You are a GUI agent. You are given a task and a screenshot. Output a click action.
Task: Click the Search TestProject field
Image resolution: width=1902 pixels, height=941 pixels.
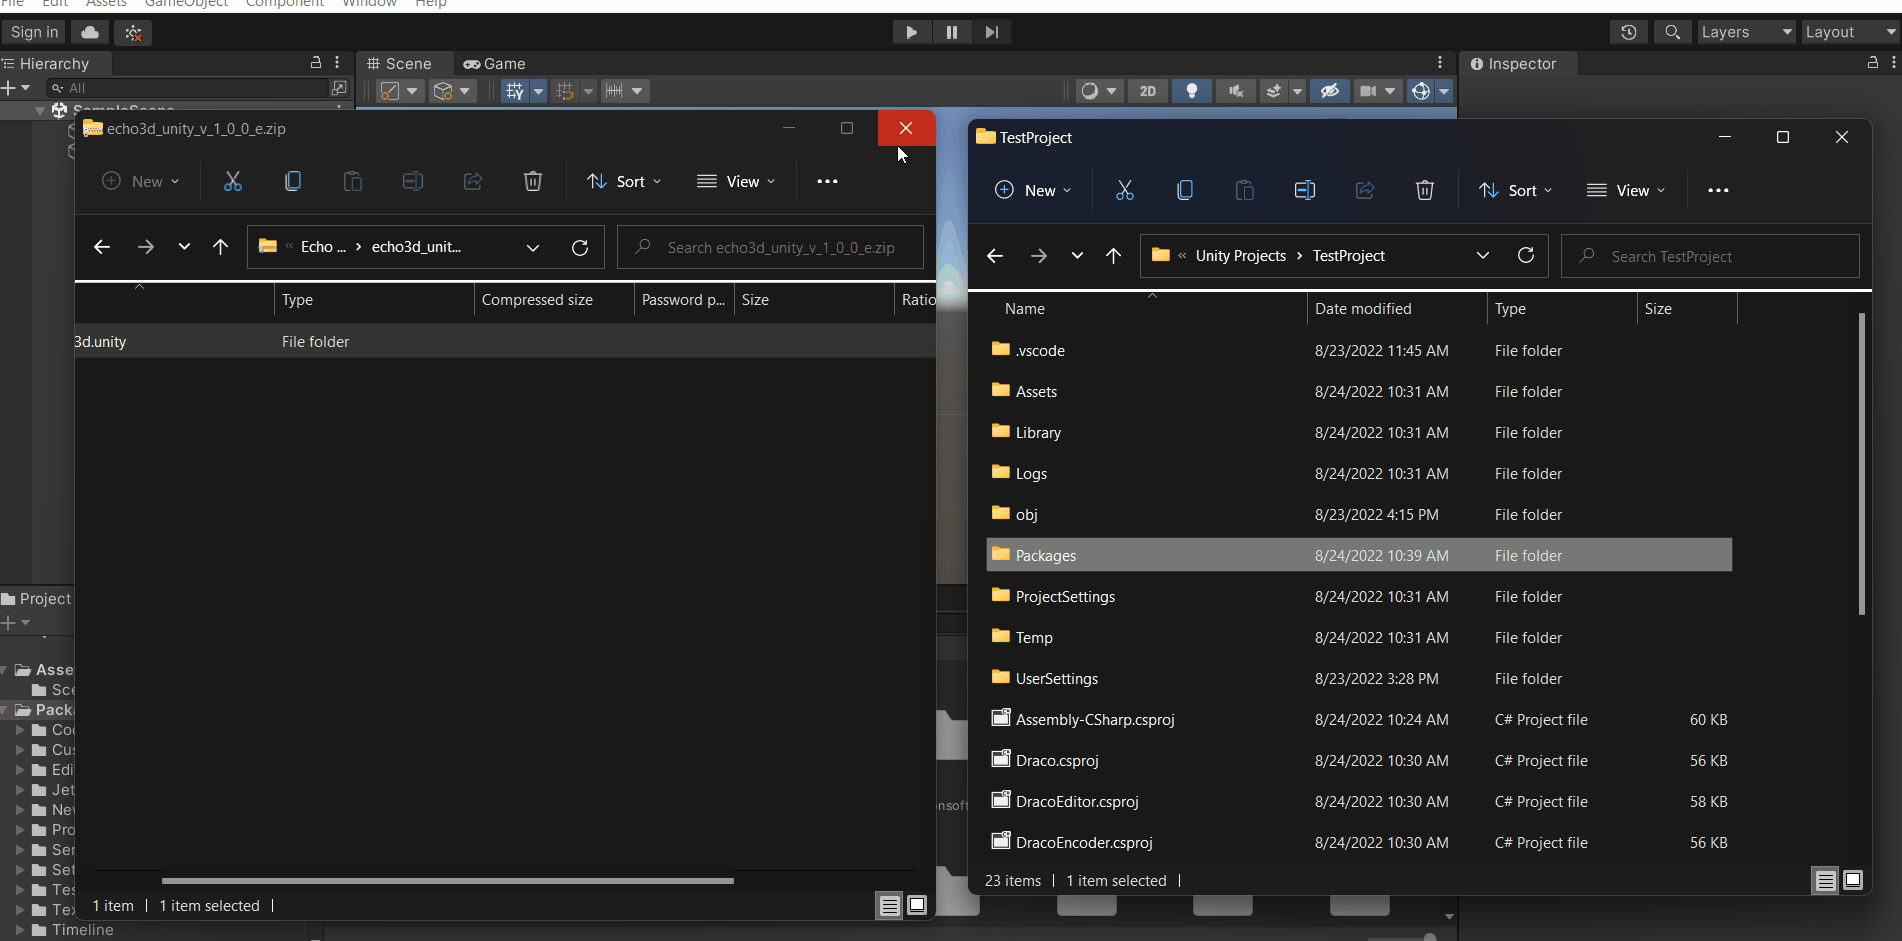click(x=1710, y=256)
